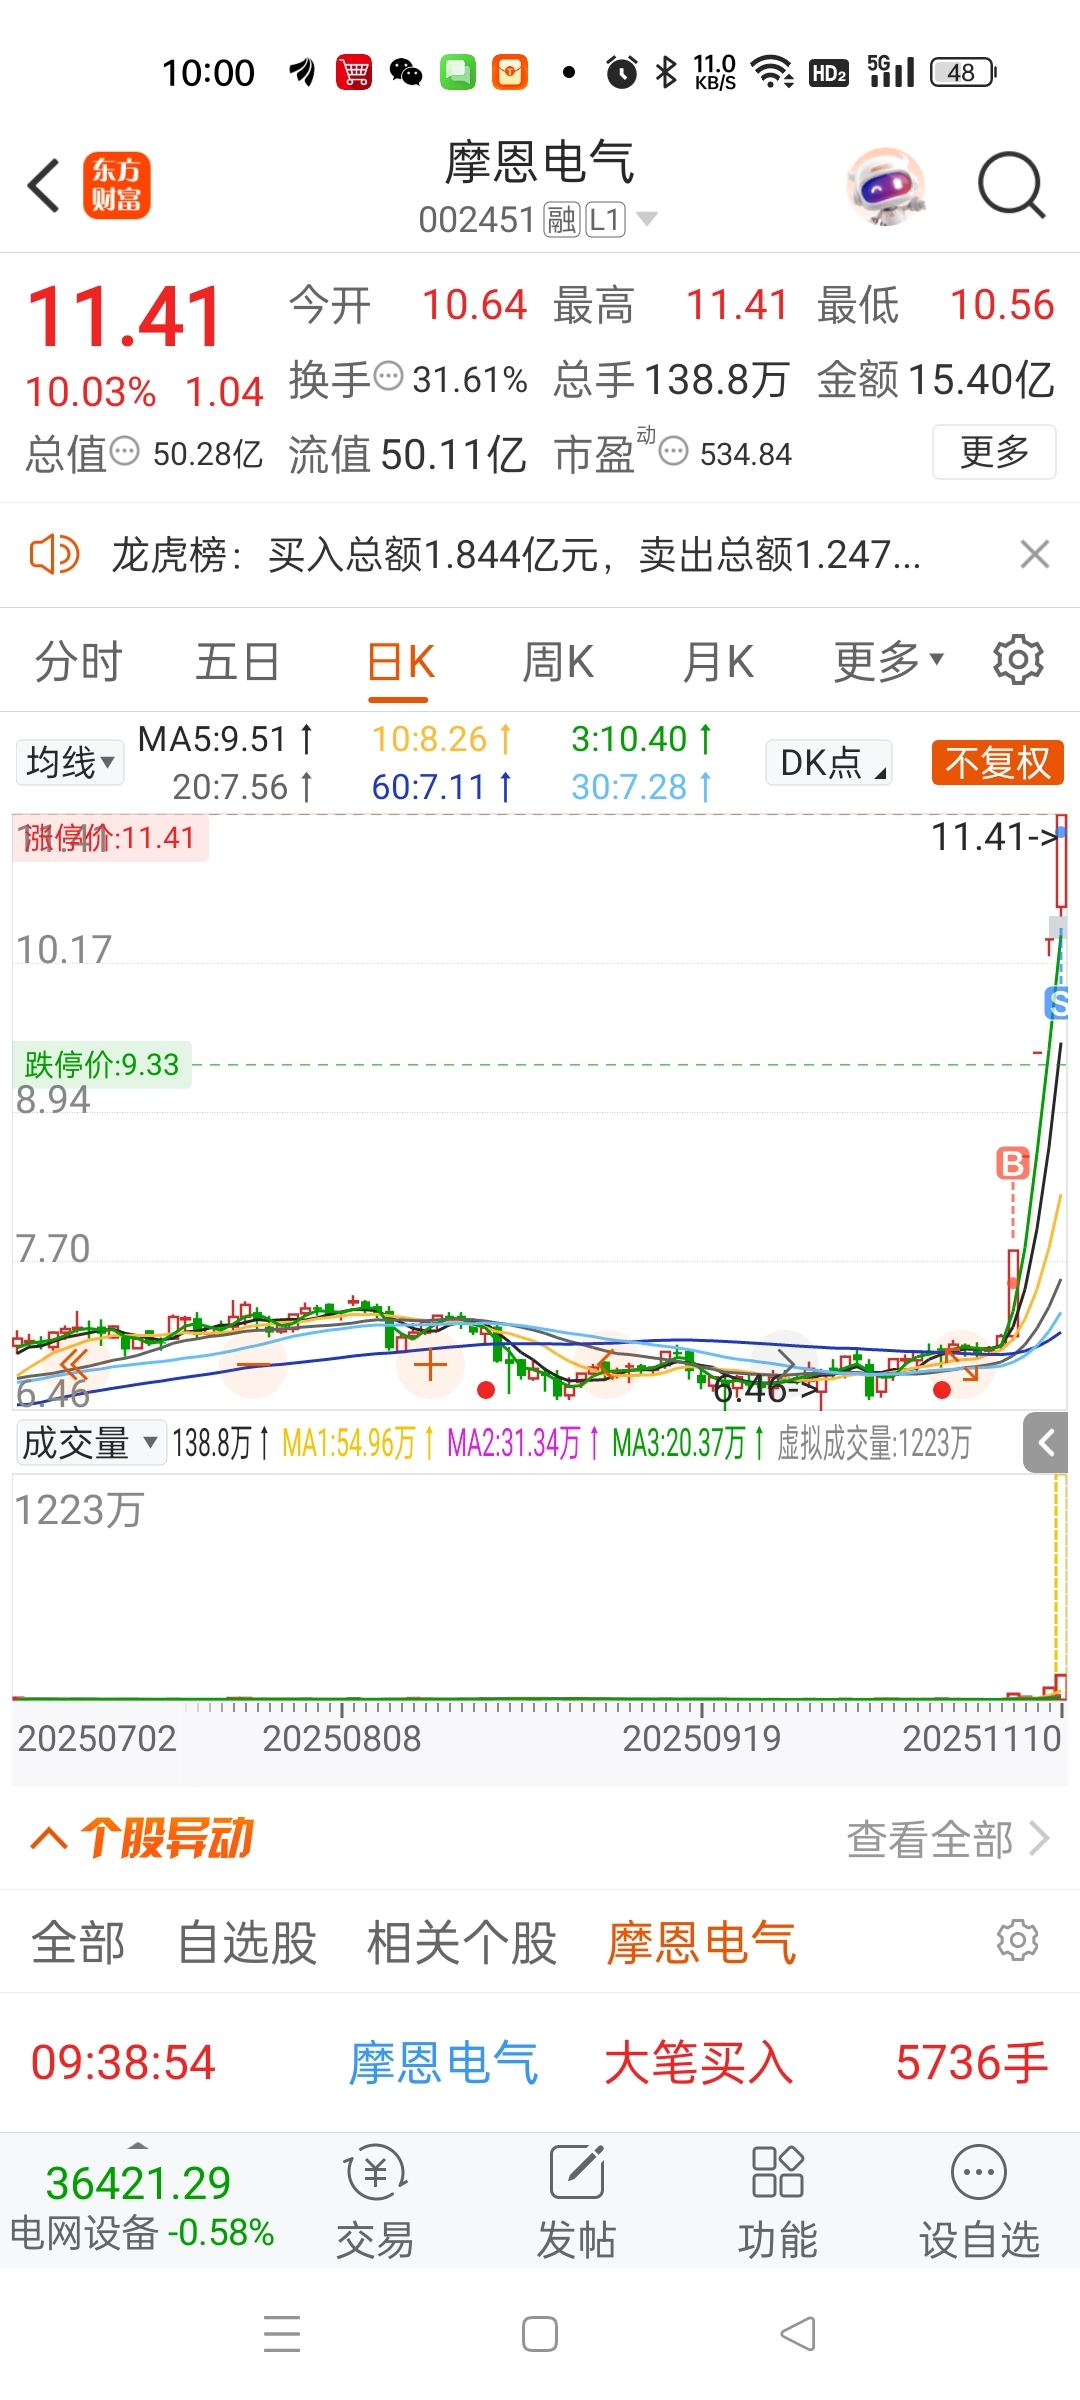Tap the 跌停价:9.33 chart label
This screenshot has height=2400, width=1080.
(x=102, y=1064)
